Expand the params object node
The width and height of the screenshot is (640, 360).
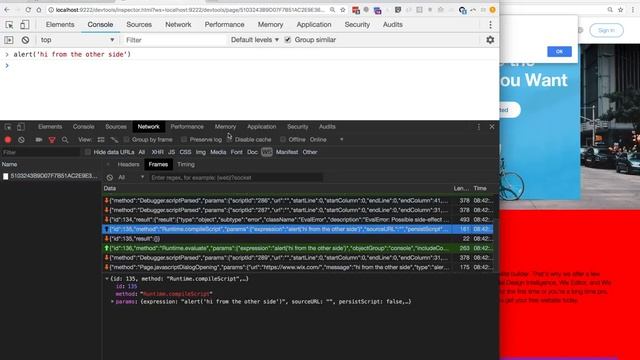coord(112,302)
